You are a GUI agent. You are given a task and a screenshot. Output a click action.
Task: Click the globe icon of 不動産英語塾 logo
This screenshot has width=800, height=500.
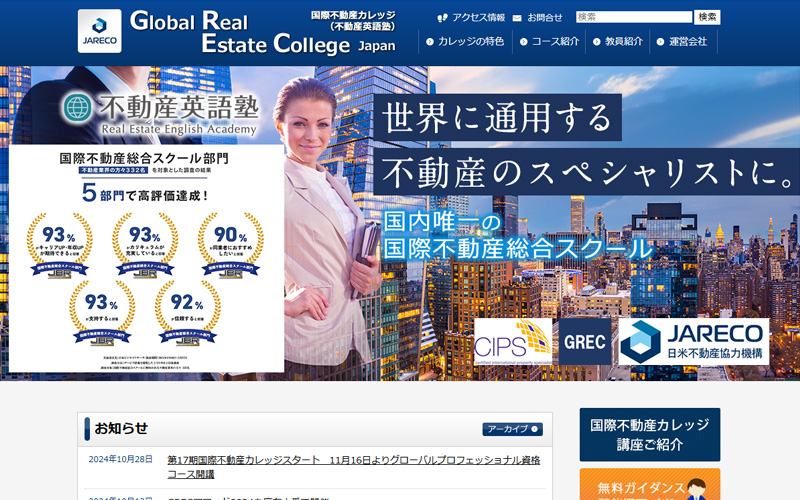(x=78, y=108)
